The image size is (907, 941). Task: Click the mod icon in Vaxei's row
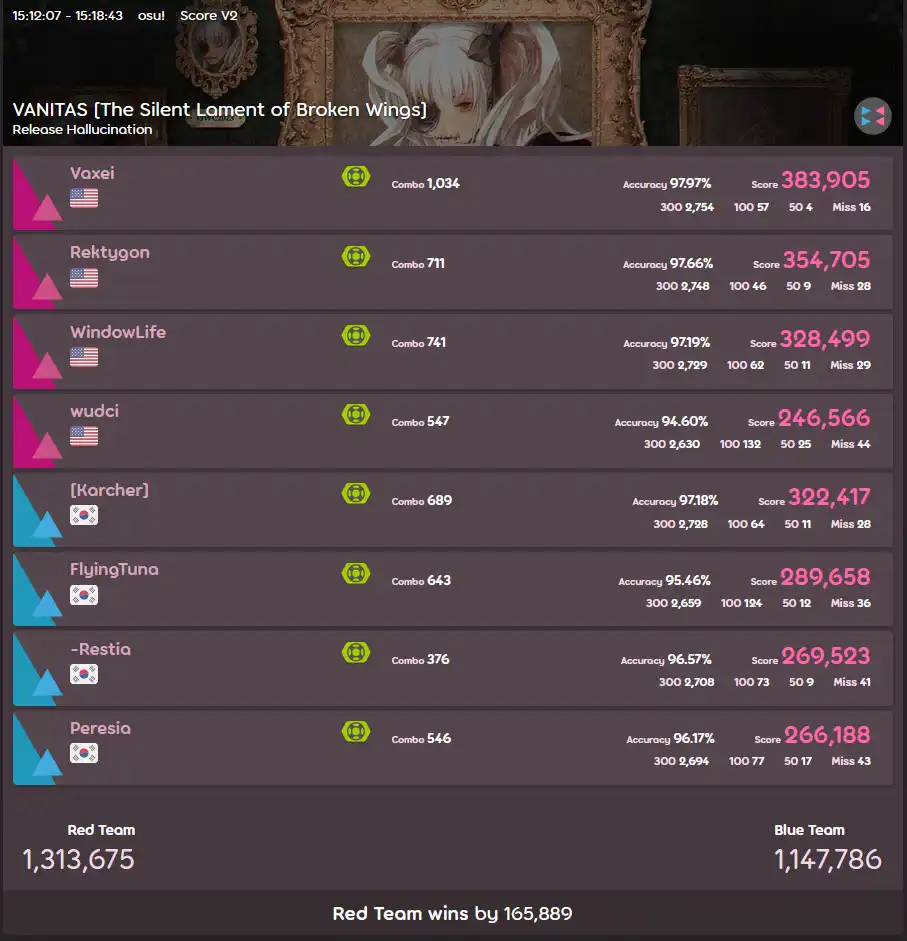coord(356,176)
